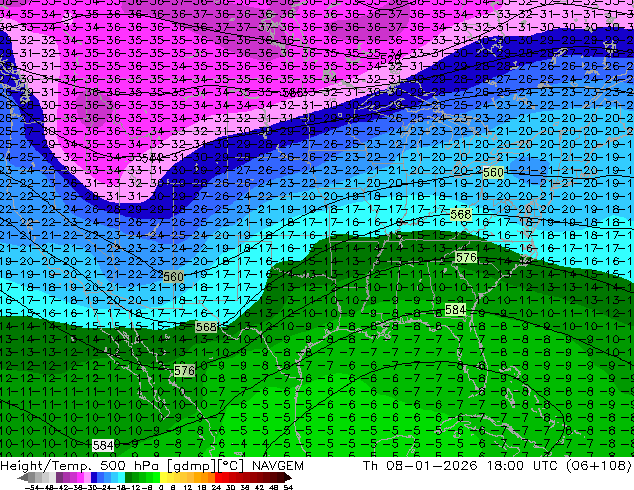Screen dimensions: 634x490
Task: Click the 584 contour label over the southeastern US
Action: (x=455, y=310)
